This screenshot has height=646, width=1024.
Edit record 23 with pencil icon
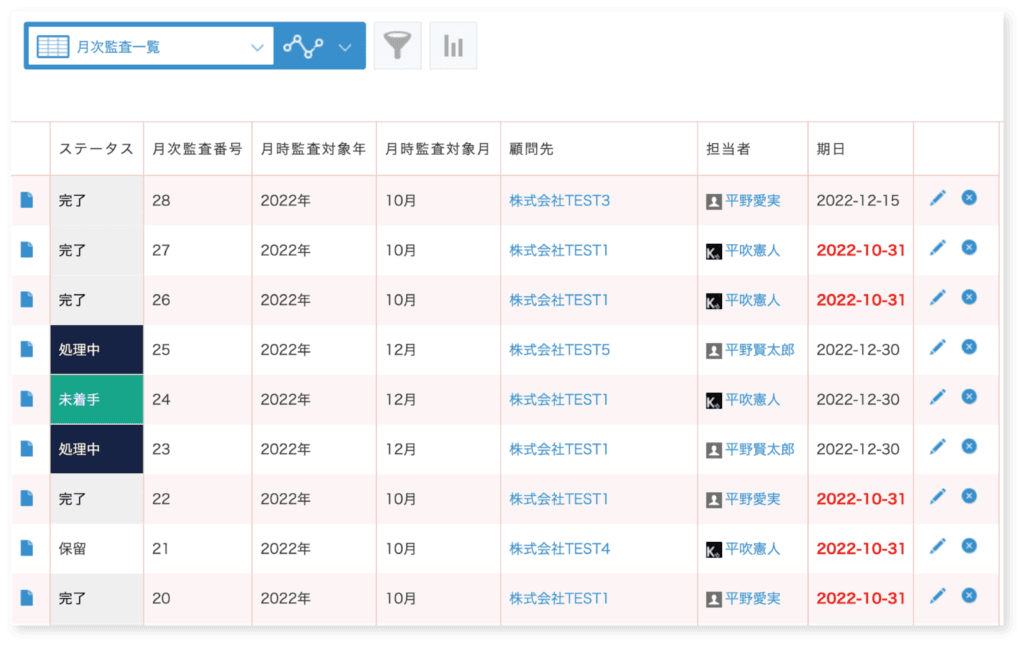938,446
